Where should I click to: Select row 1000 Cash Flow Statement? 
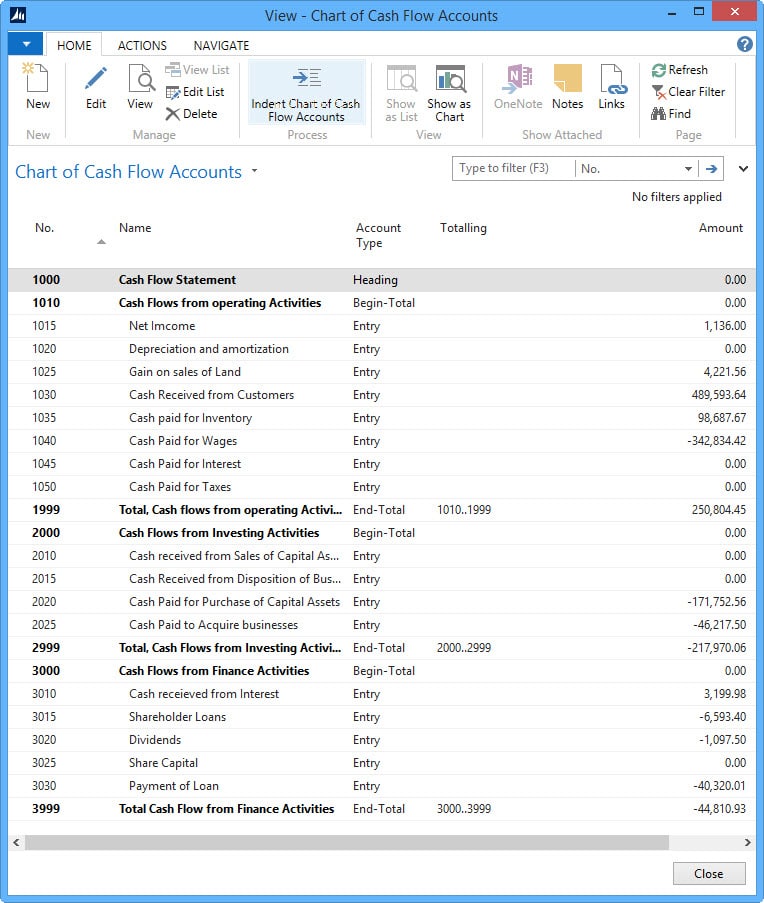pyautogui.click(x=382, y=280)
